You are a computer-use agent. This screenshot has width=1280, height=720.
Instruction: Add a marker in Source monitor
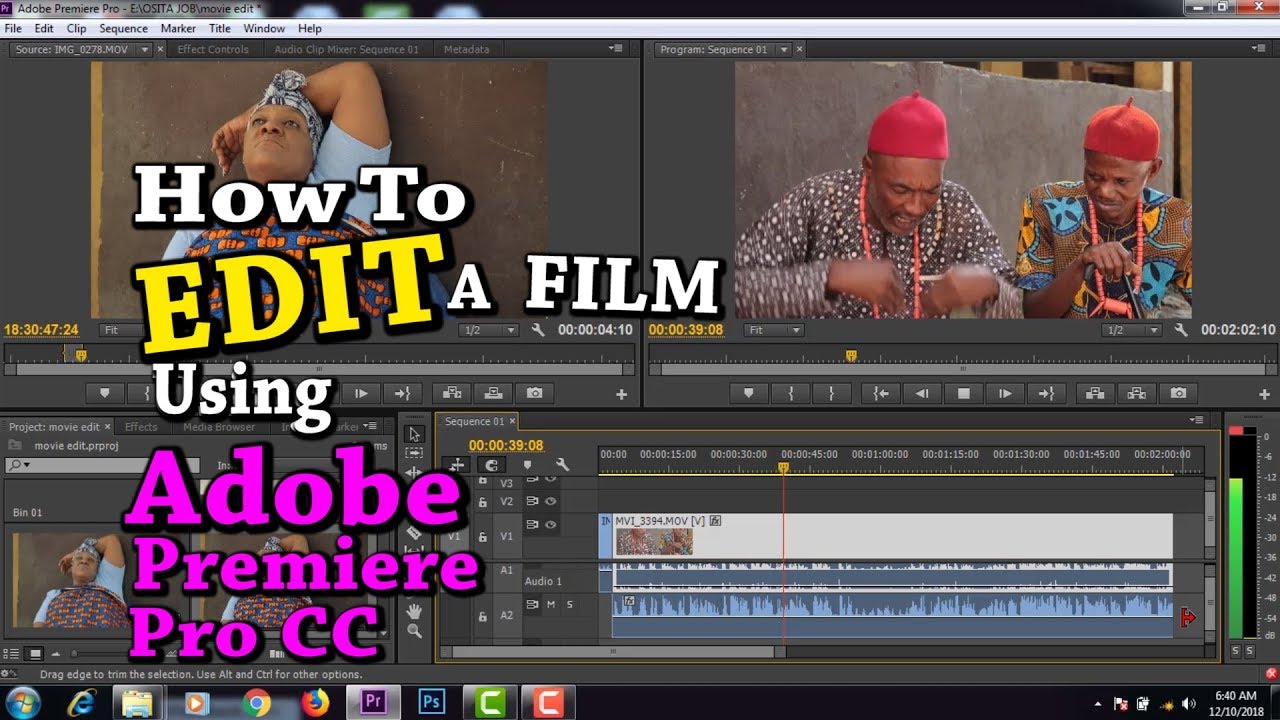point(104,394)
